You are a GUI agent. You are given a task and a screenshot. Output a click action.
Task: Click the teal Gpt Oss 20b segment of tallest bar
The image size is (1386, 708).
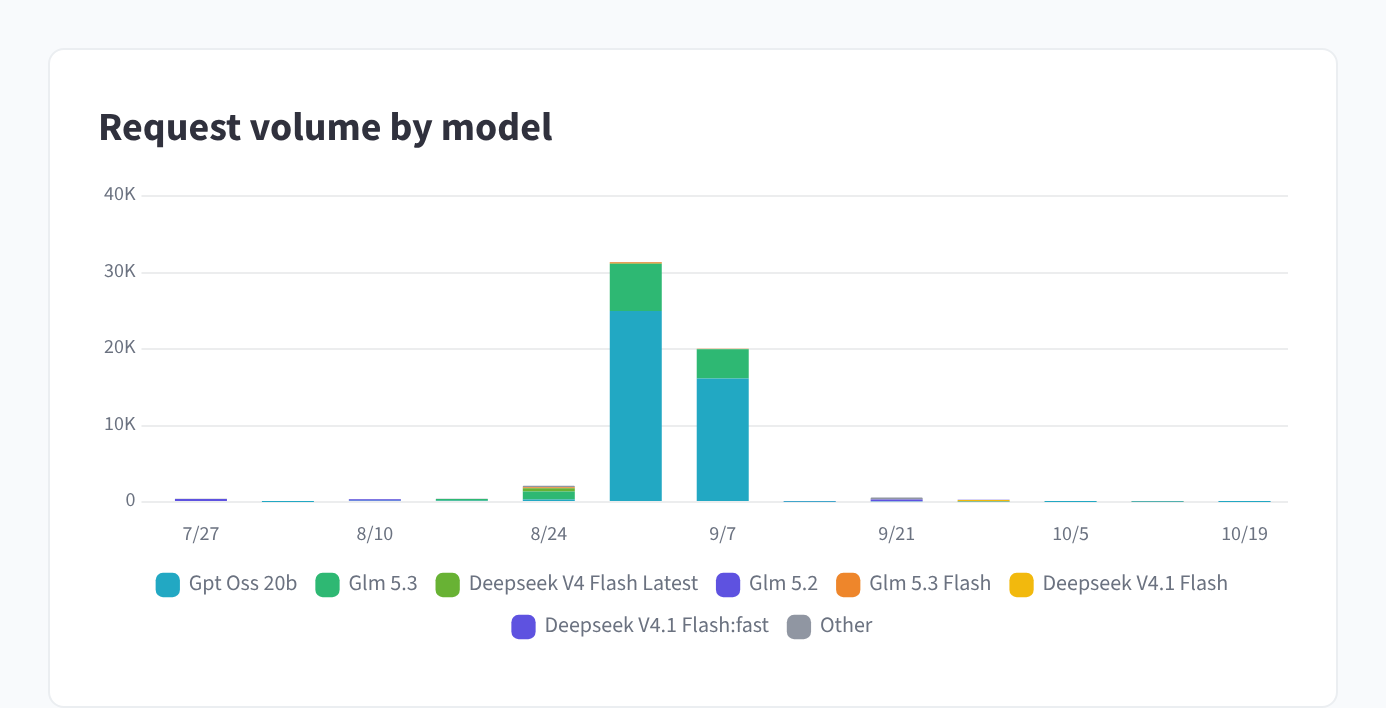[636, 406]
